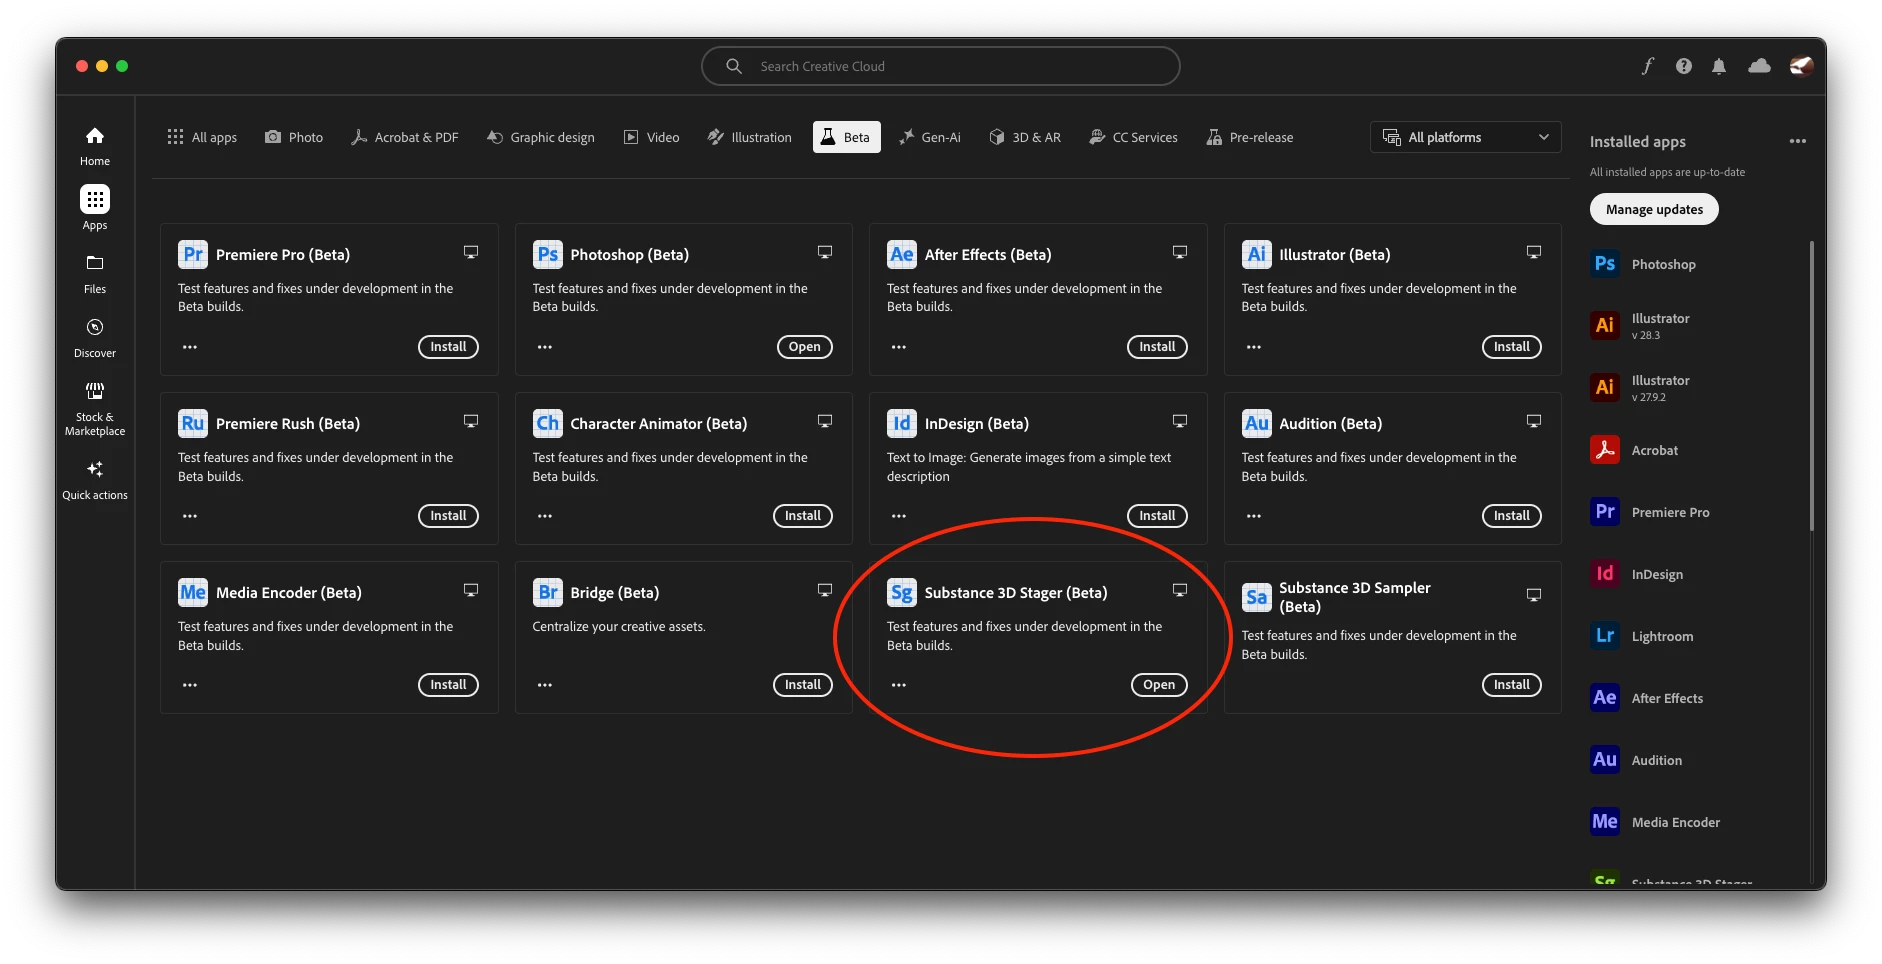
Task: Click the Media Encoder (Beta) icon
Action: coord(193,592)
